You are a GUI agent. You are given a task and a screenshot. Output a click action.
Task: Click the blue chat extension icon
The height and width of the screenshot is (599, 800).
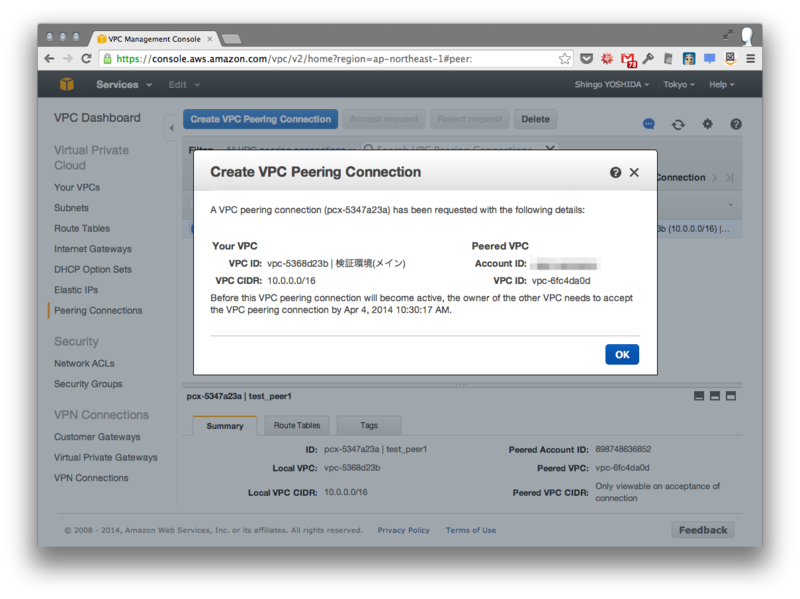click(x=709, y=59)
